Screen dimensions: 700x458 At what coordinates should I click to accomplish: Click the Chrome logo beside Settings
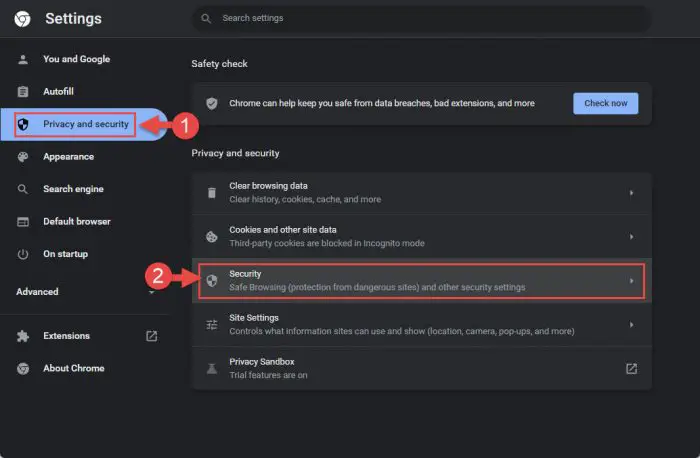[x=22, y=19]
